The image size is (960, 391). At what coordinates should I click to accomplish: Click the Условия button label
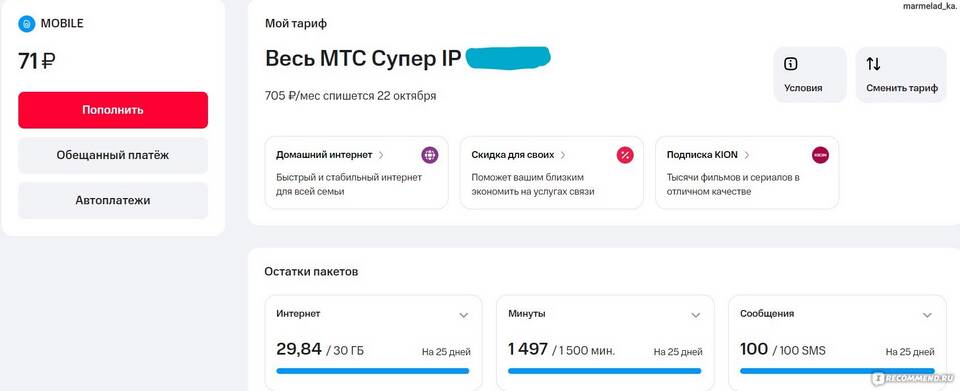point(803,88)
